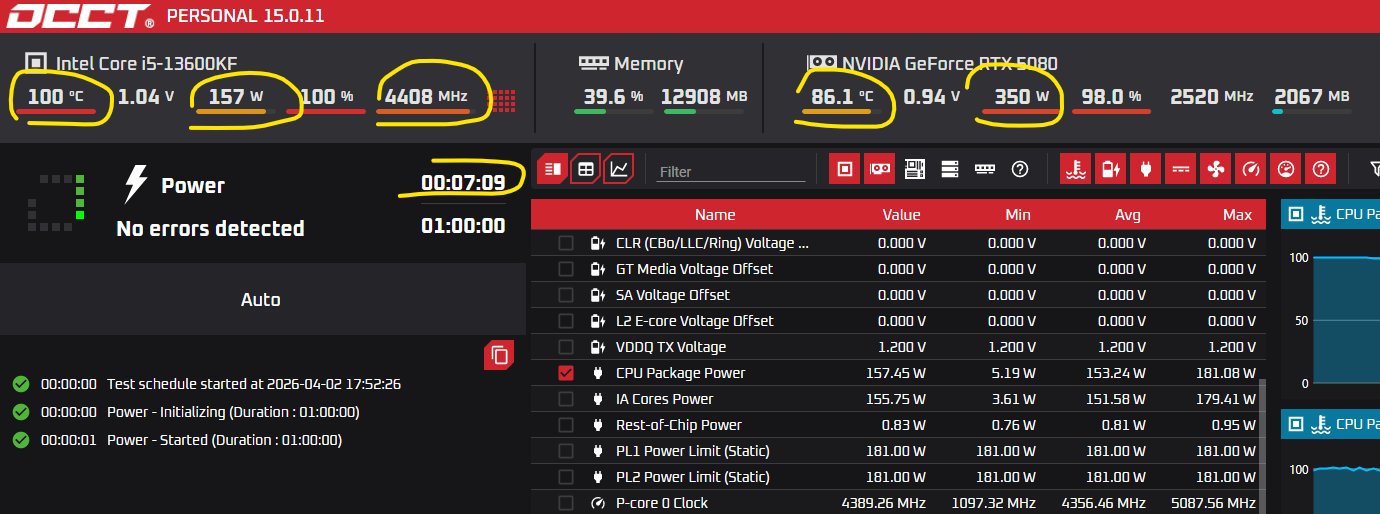This screenshot has width=1380, height=514.
Task: Sort the table by the Avg column header
Action: point(1127,214)
